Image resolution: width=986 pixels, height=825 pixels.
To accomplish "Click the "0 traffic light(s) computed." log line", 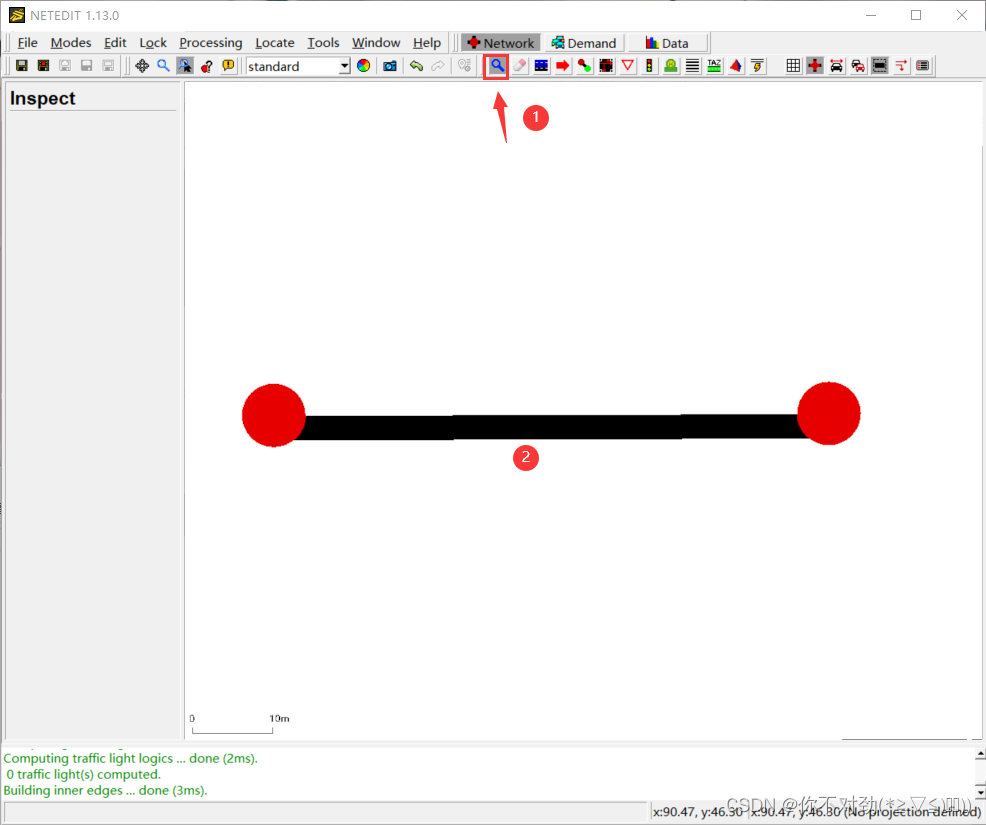I will [x=84, y=774].
